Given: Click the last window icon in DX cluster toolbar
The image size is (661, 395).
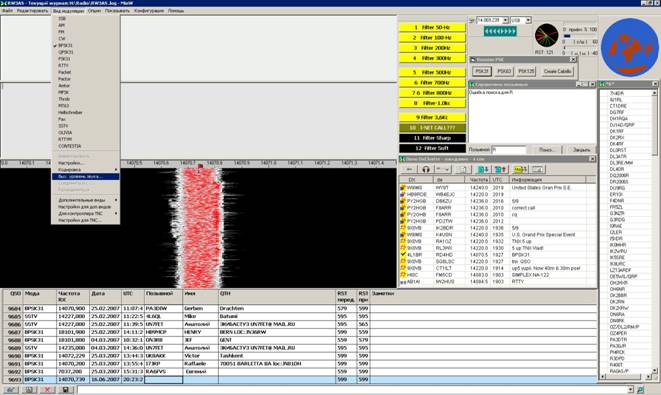Looking at the screenshot, I should point(537,169).
